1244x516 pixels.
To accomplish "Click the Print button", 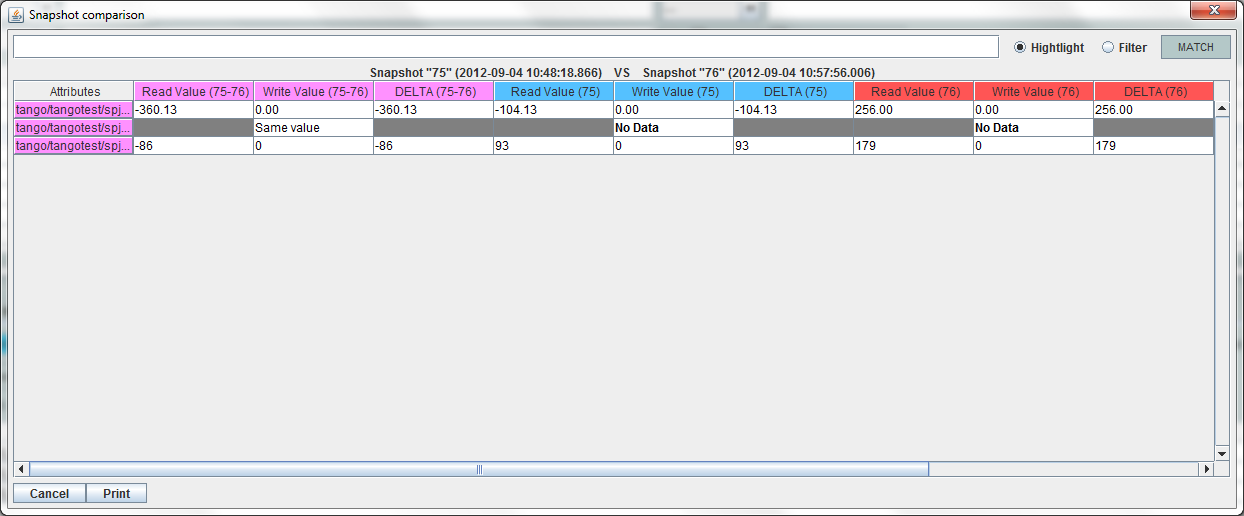I will point(117,493).
